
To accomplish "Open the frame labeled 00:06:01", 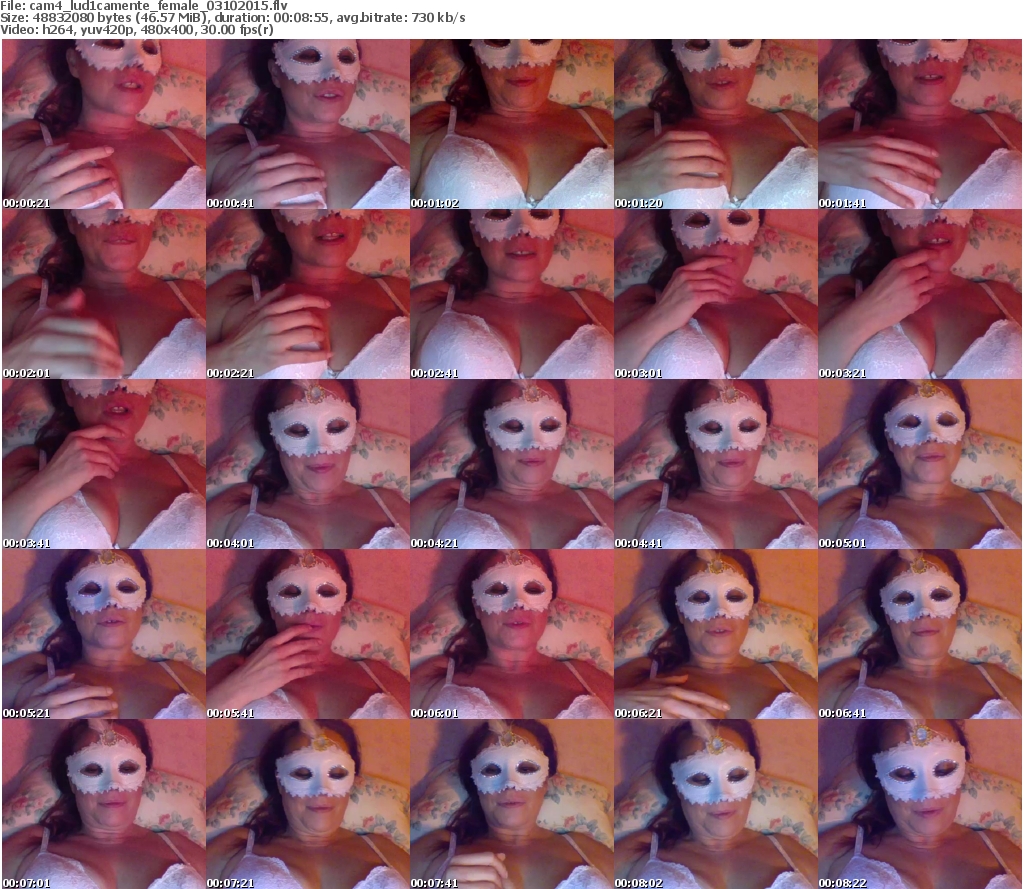I will click(511, 634).
